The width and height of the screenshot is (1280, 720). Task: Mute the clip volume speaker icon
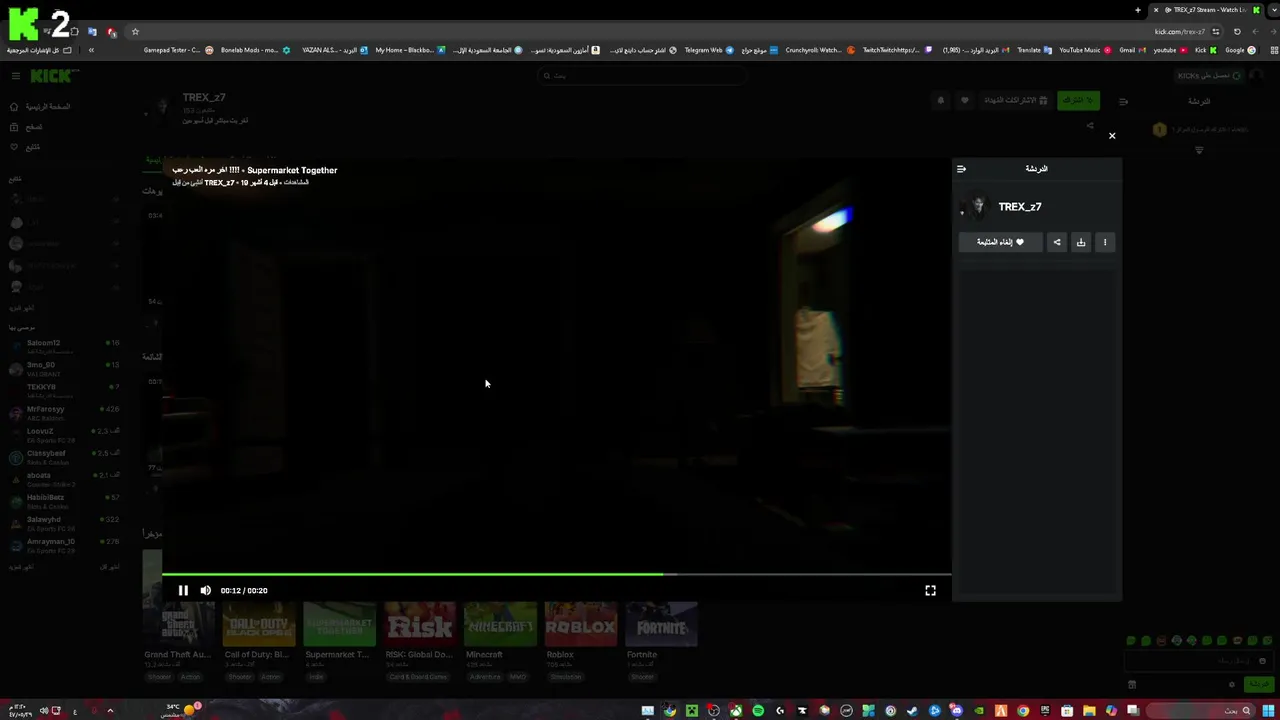(x=206, y=590)
